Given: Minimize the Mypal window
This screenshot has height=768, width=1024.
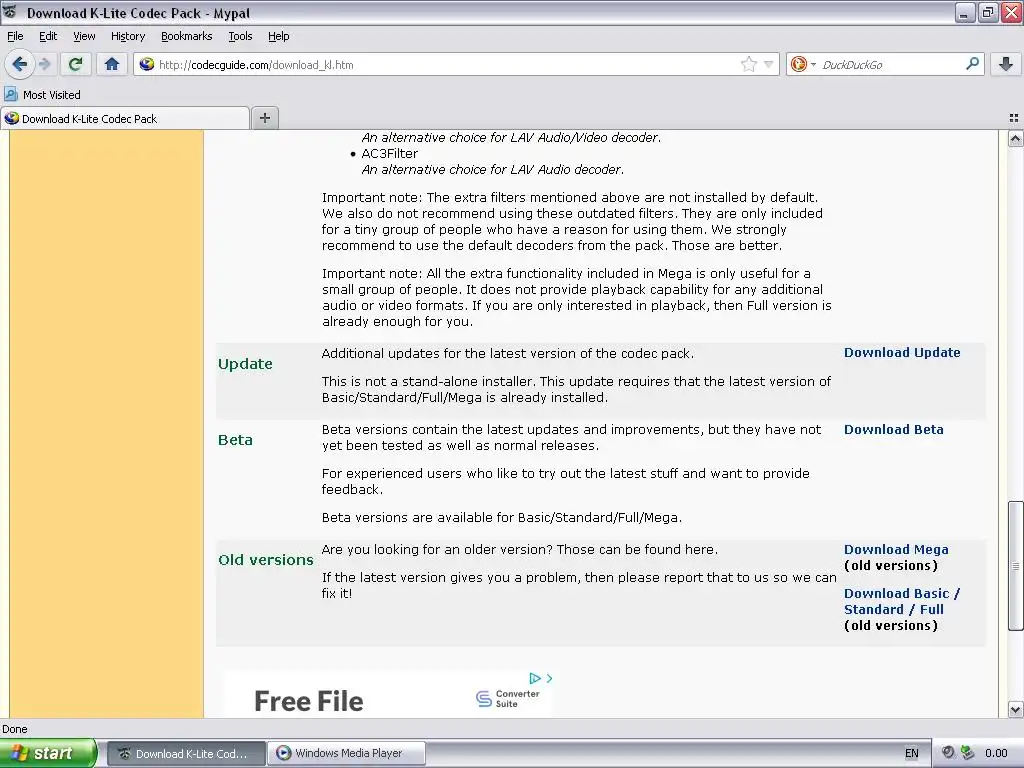Looking at the screenshot, I should [x=964, y=12].
